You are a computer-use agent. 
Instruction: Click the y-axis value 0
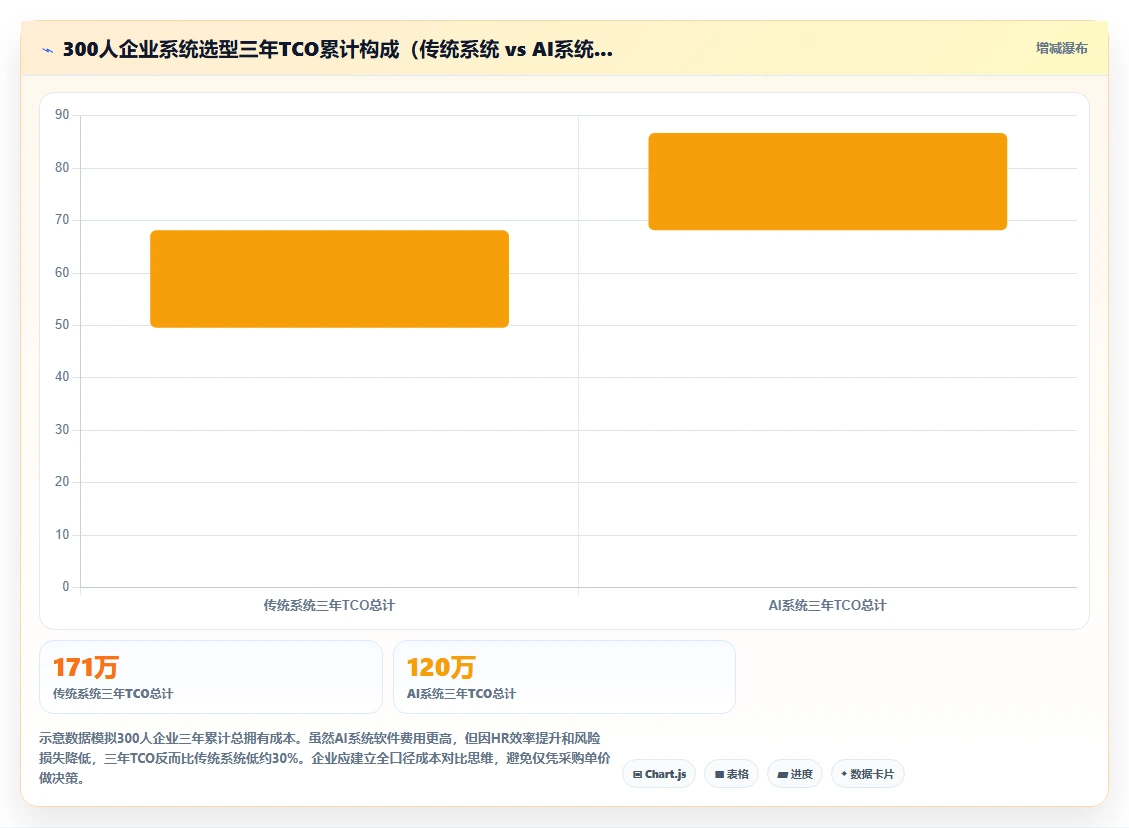(66, 587)
